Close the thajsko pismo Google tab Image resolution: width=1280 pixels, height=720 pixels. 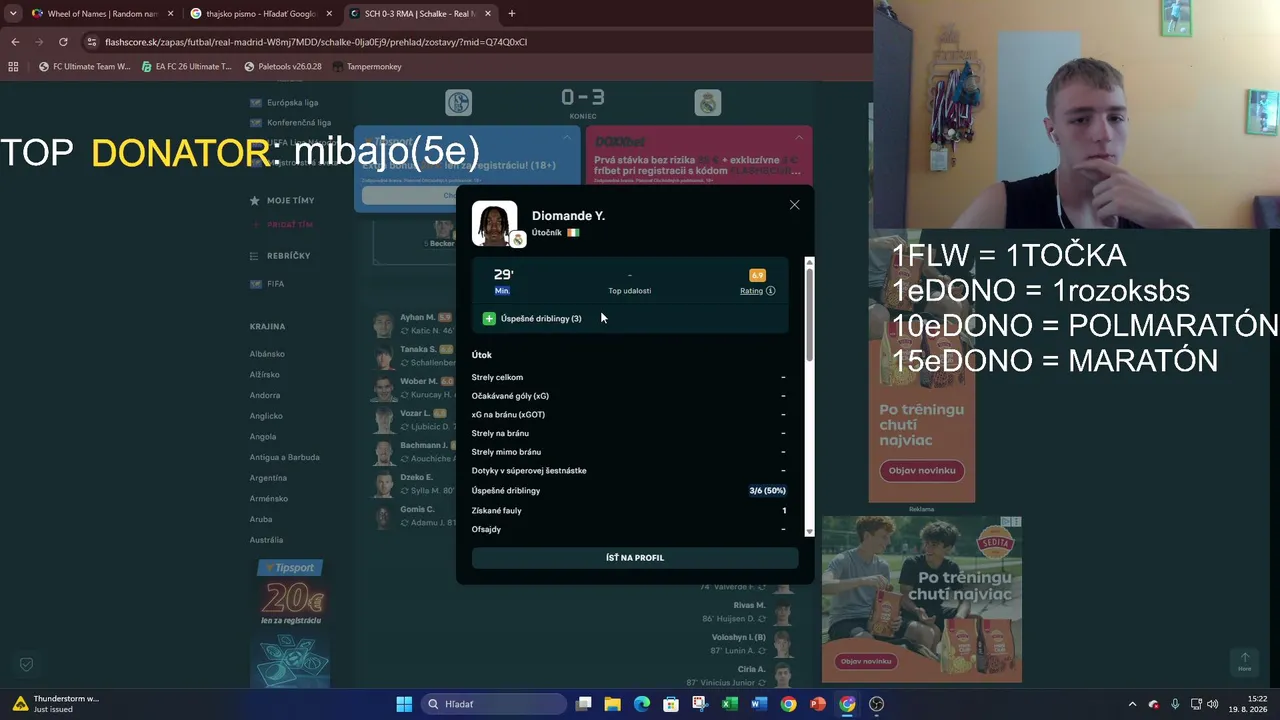tap(329, 14)
